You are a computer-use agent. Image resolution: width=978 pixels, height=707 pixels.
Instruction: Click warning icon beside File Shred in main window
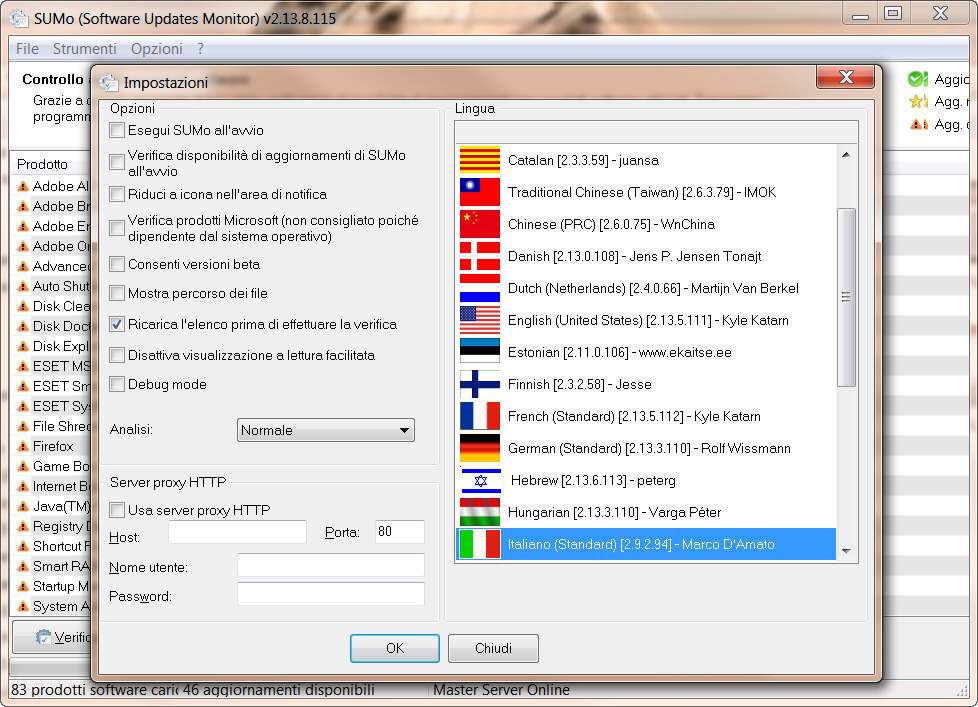pos(23,426)
